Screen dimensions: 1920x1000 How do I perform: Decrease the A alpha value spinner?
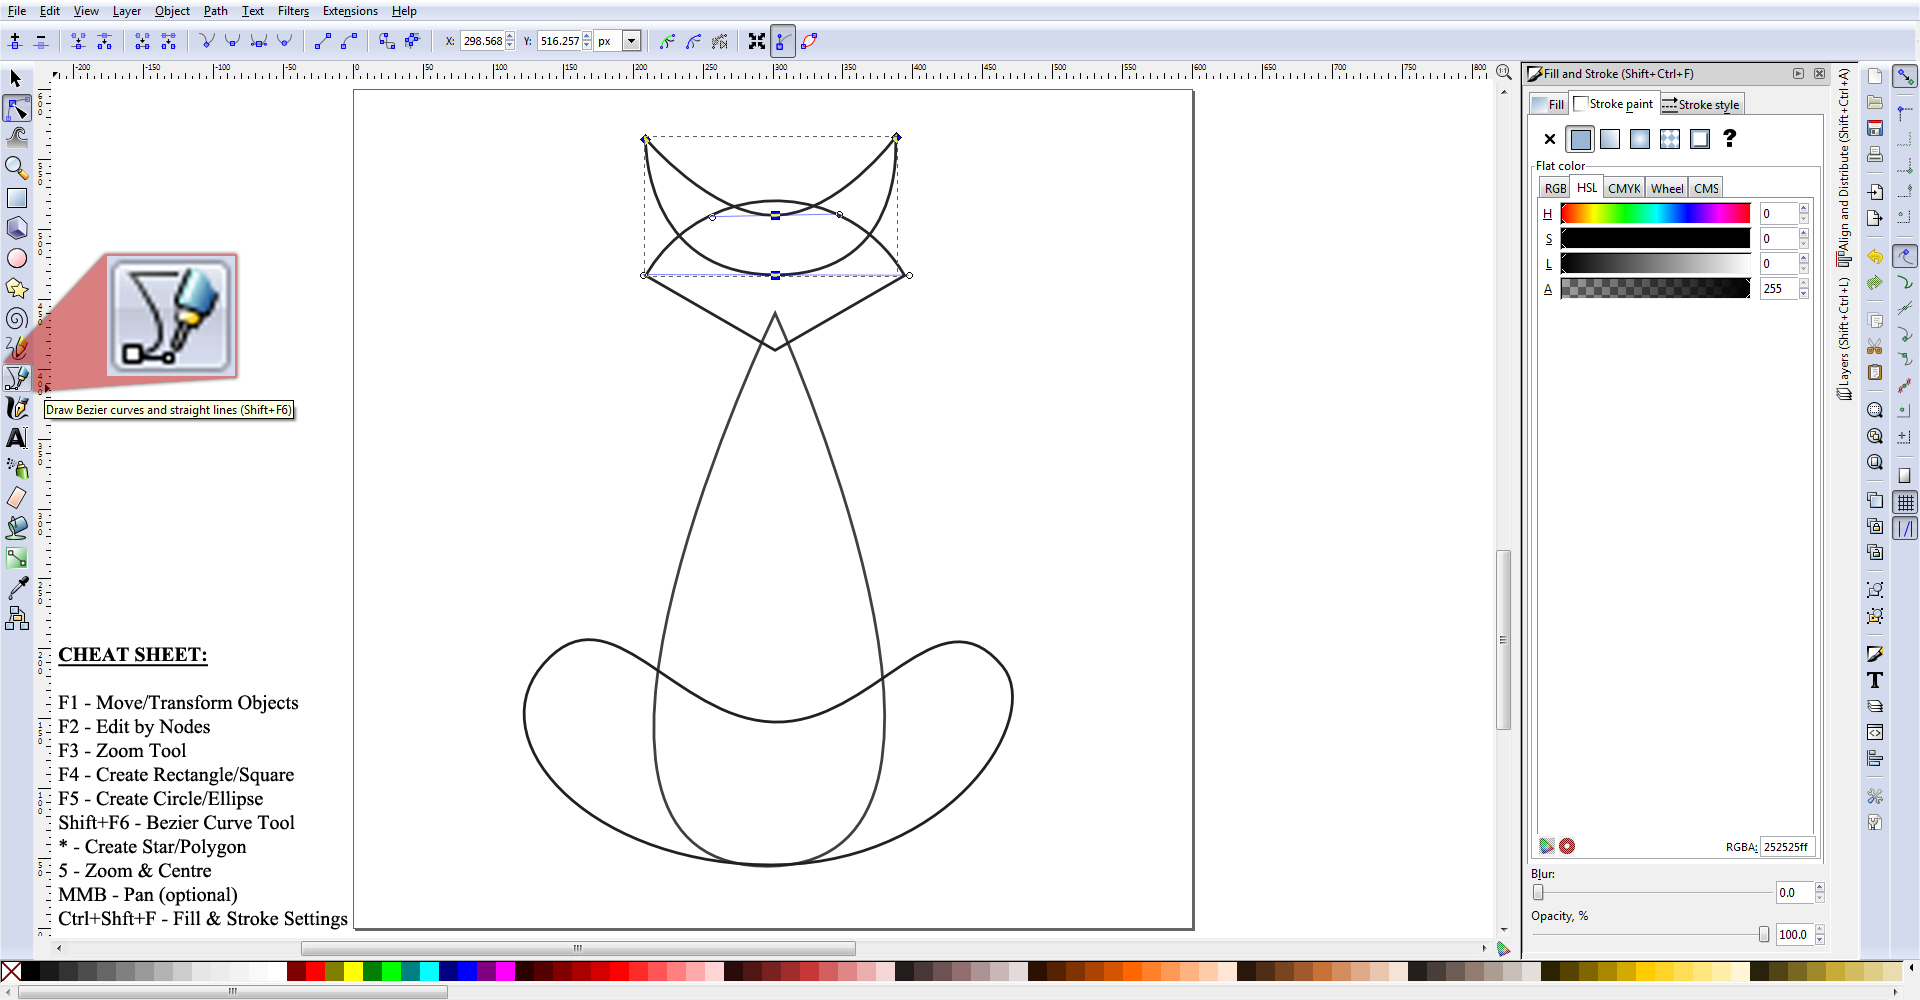[1804, 294]
